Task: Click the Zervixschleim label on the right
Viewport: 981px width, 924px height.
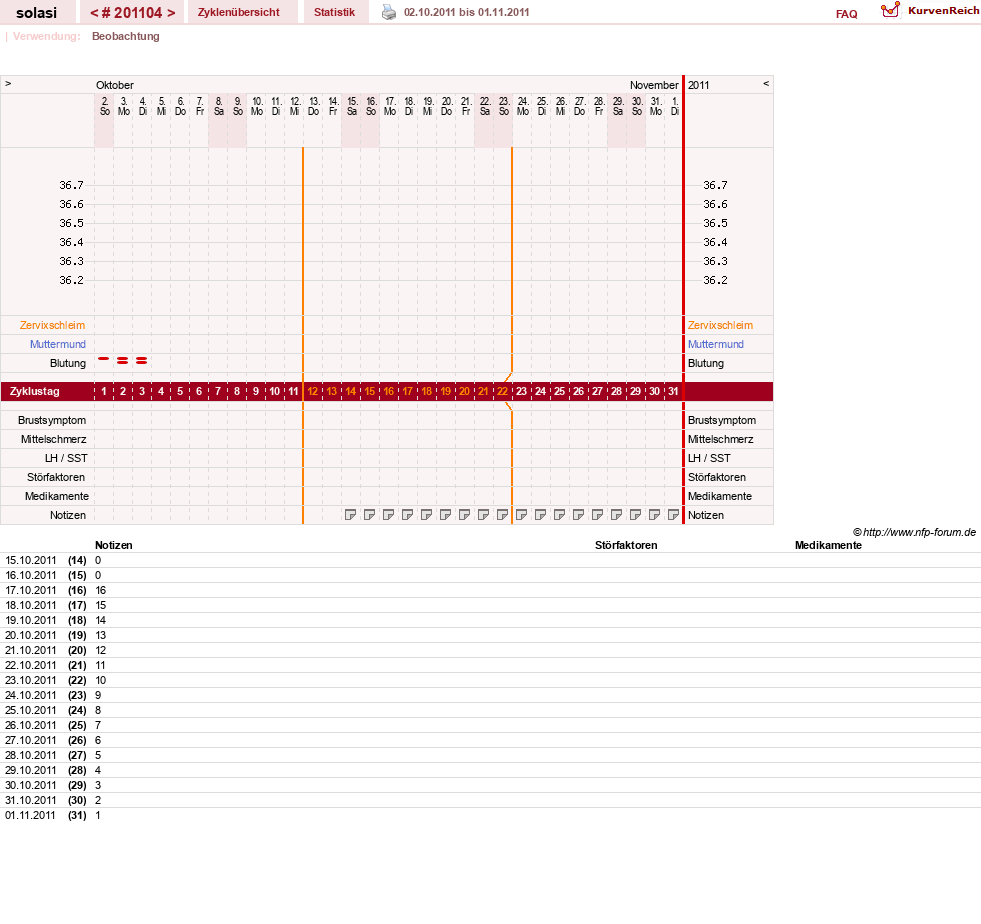Action: click(x=720, y=325)
